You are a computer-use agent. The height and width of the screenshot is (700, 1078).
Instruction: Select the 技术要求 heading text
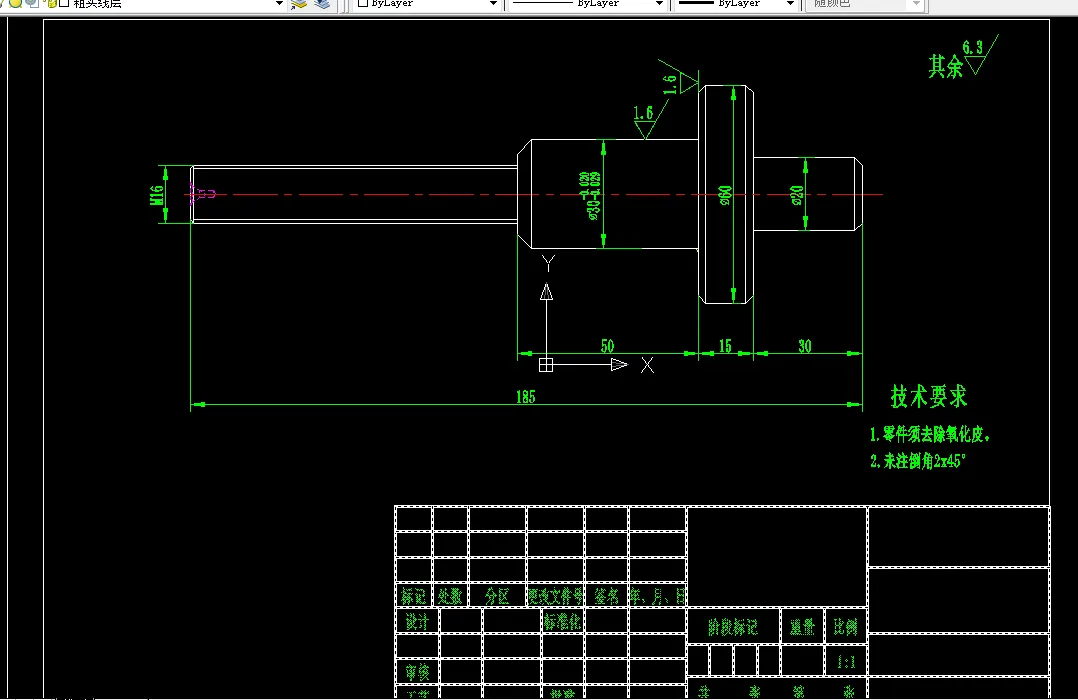click(x=929, y=397)
